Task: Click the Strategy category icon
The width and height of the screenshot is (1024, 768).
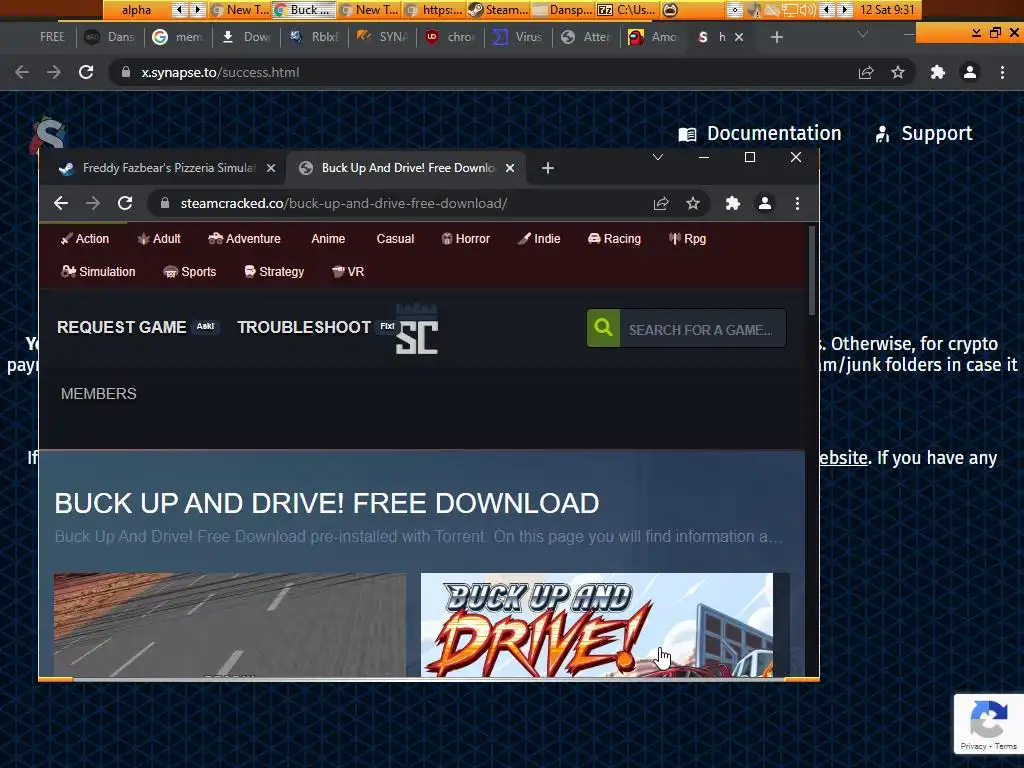Action: (x=249, y=272)
